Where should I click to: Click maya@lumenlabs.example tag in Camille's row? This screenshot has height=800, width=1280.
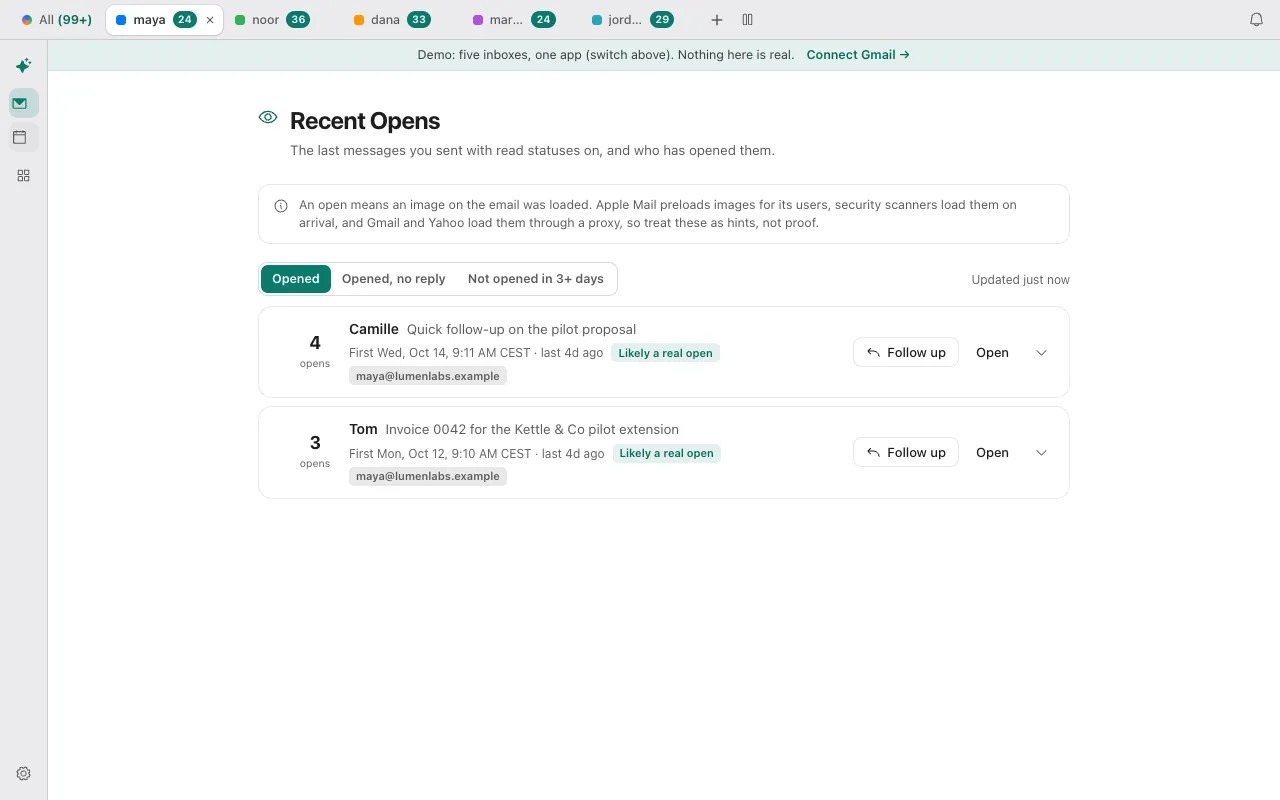tap(428, 376)
